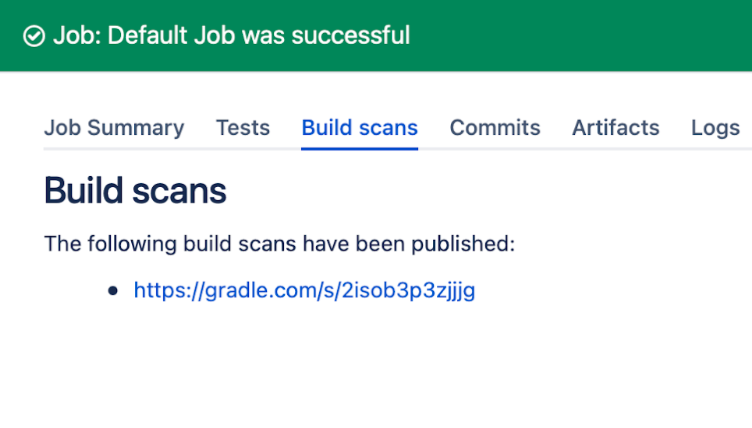
Task: View the Commits tab
Action: click(495, 128)
